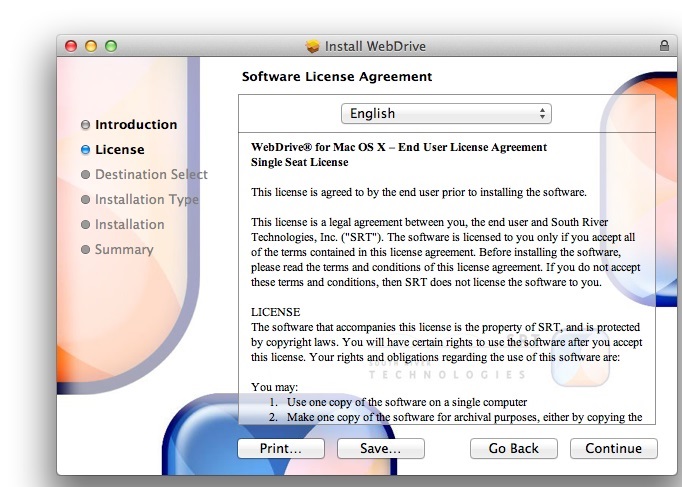Minimize the installer with yellow button

(x=91, y=46)
